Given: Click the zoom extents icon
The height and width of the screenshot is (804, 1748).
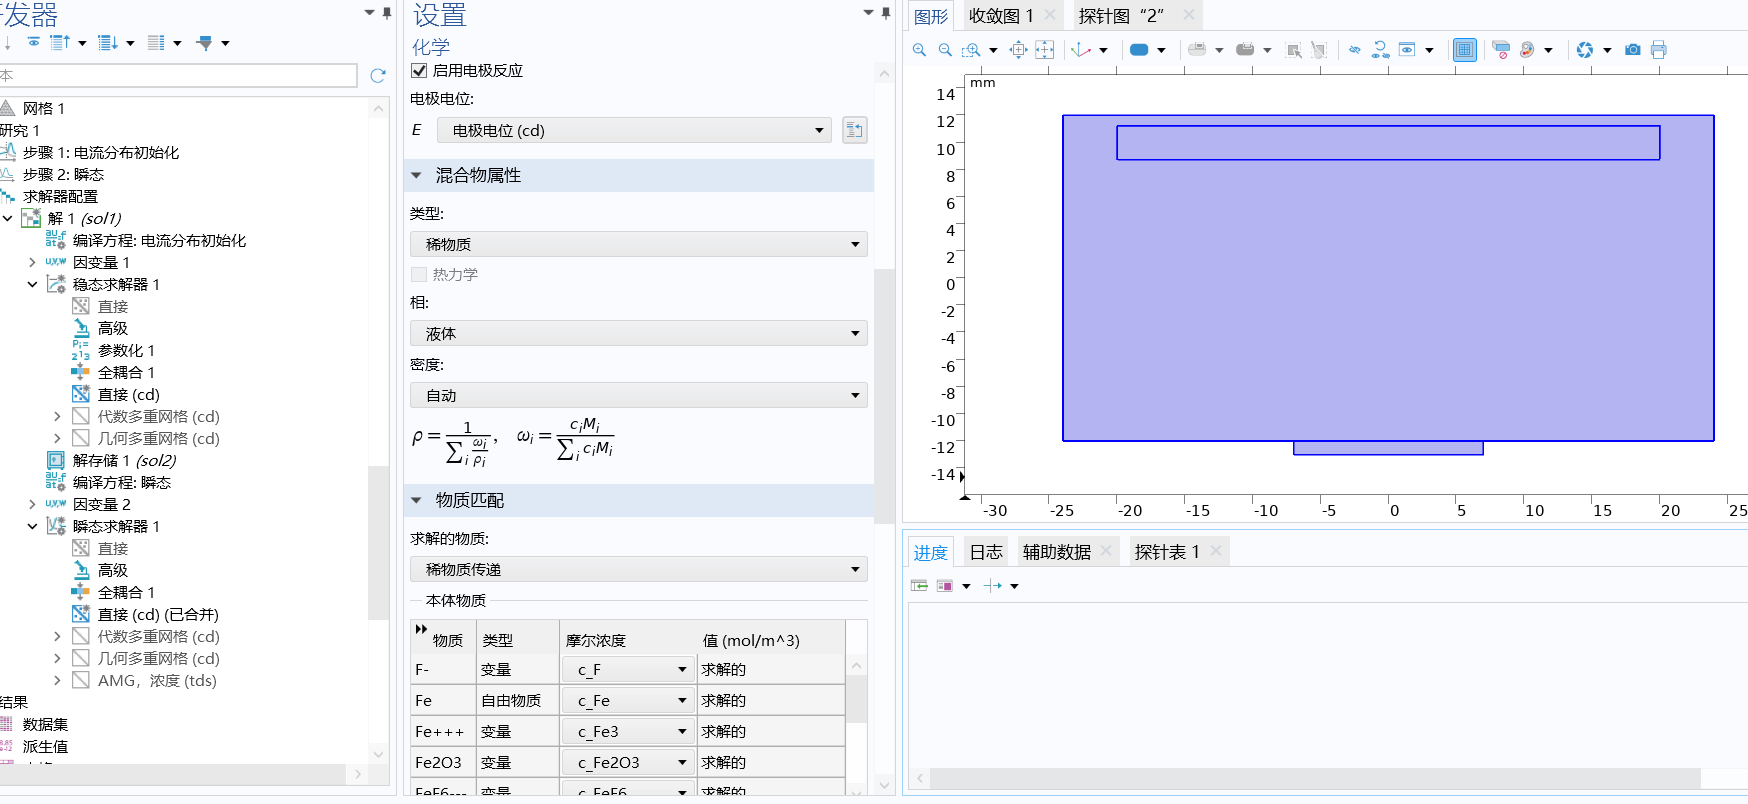Looking at the screenshot, I should (x=1044, y=50).
